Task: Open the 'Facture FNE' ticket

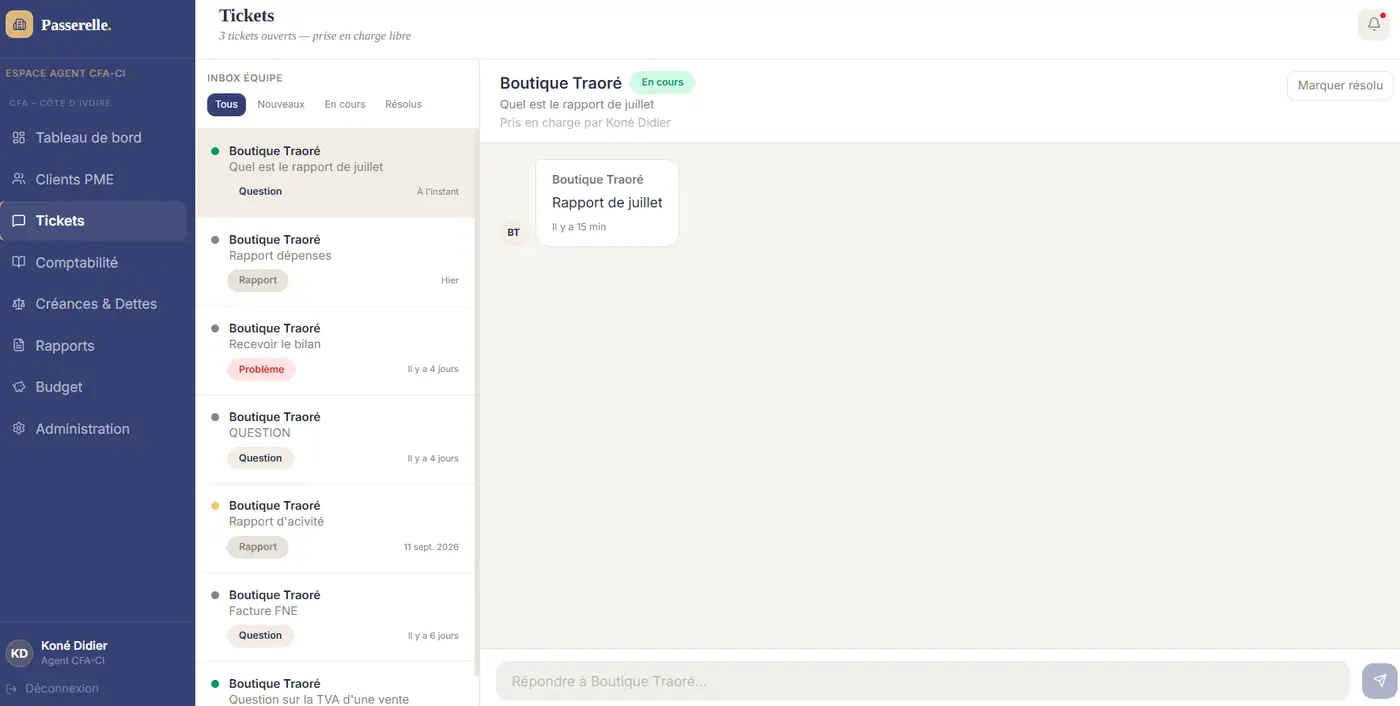Action: tap(335, 618)
